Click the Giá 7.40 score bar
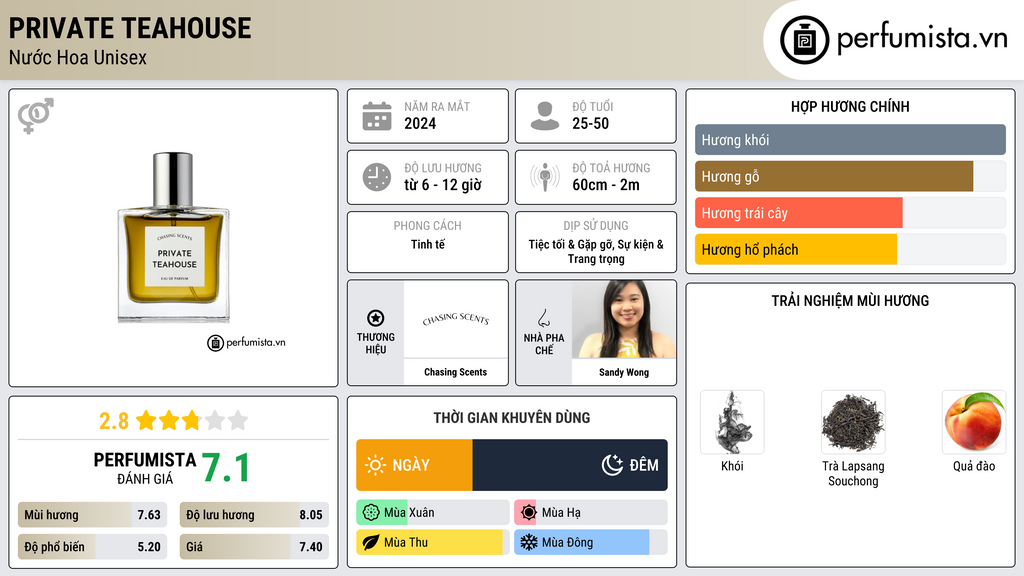1024x576 pixels. pos(254,547)
